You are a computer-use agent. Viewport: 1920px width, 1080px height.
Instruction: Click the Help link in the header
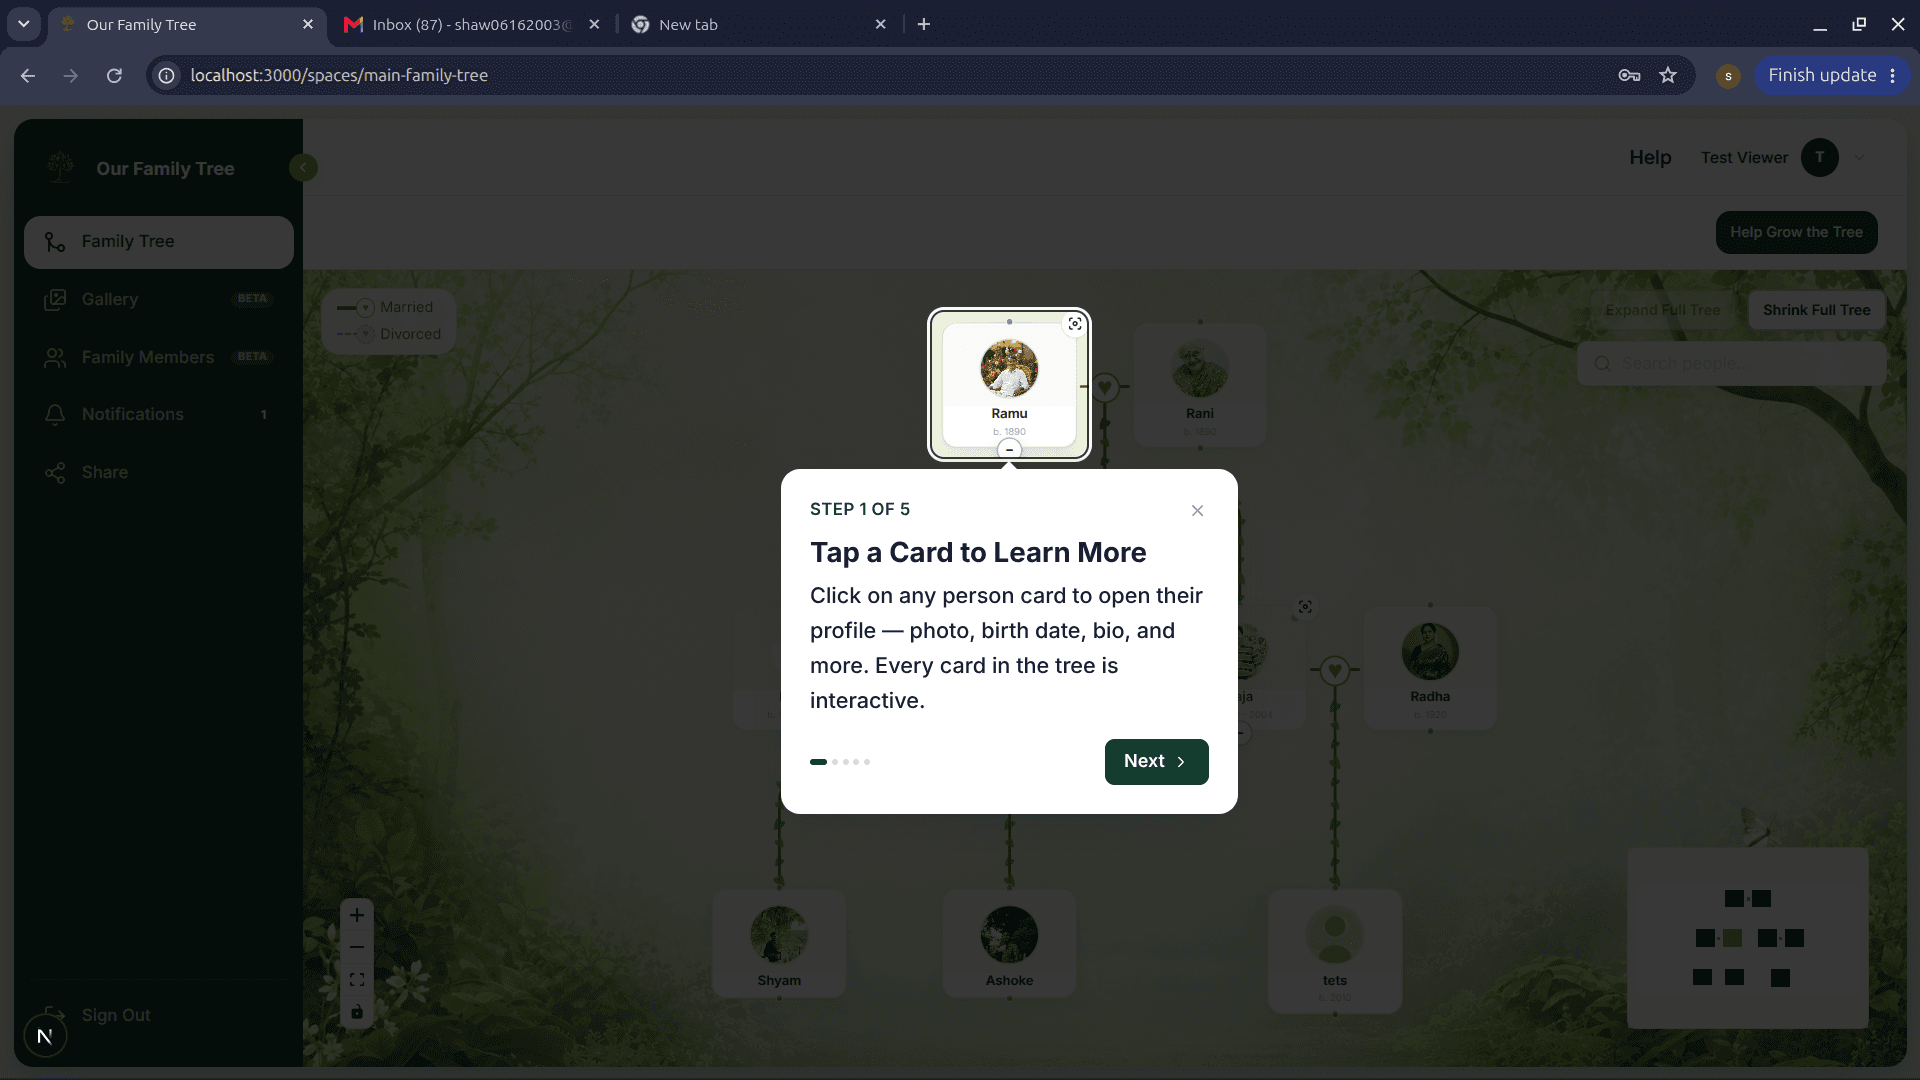coord(1650,157)
